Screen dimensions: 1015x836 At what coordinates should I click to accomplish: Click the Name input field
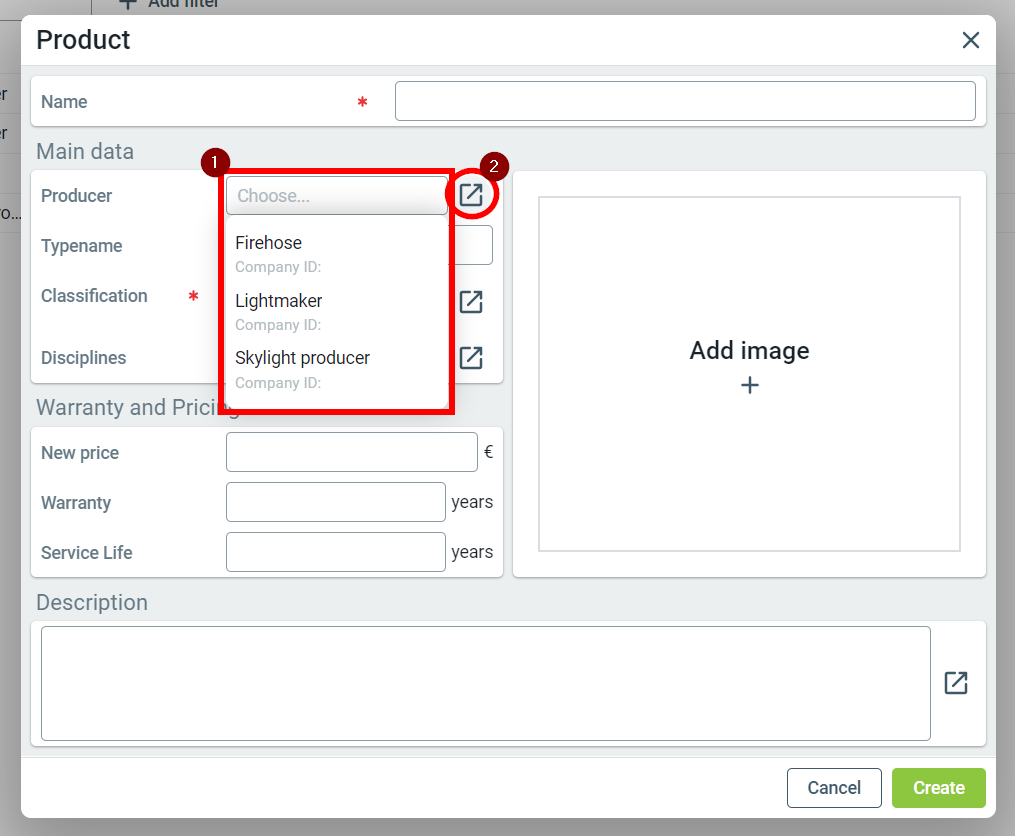(685, 101)
